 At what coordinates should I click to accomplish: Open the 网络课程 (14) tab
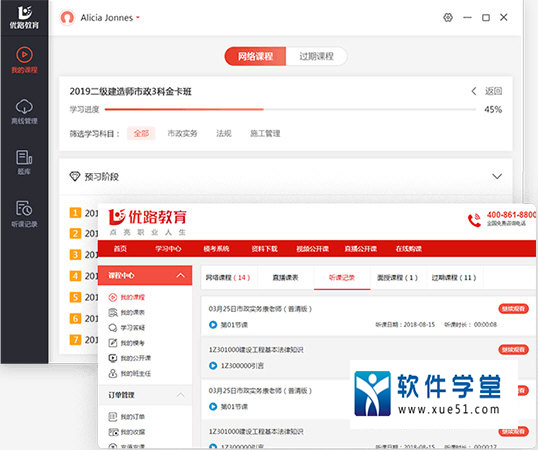click(x=228, y=277)
